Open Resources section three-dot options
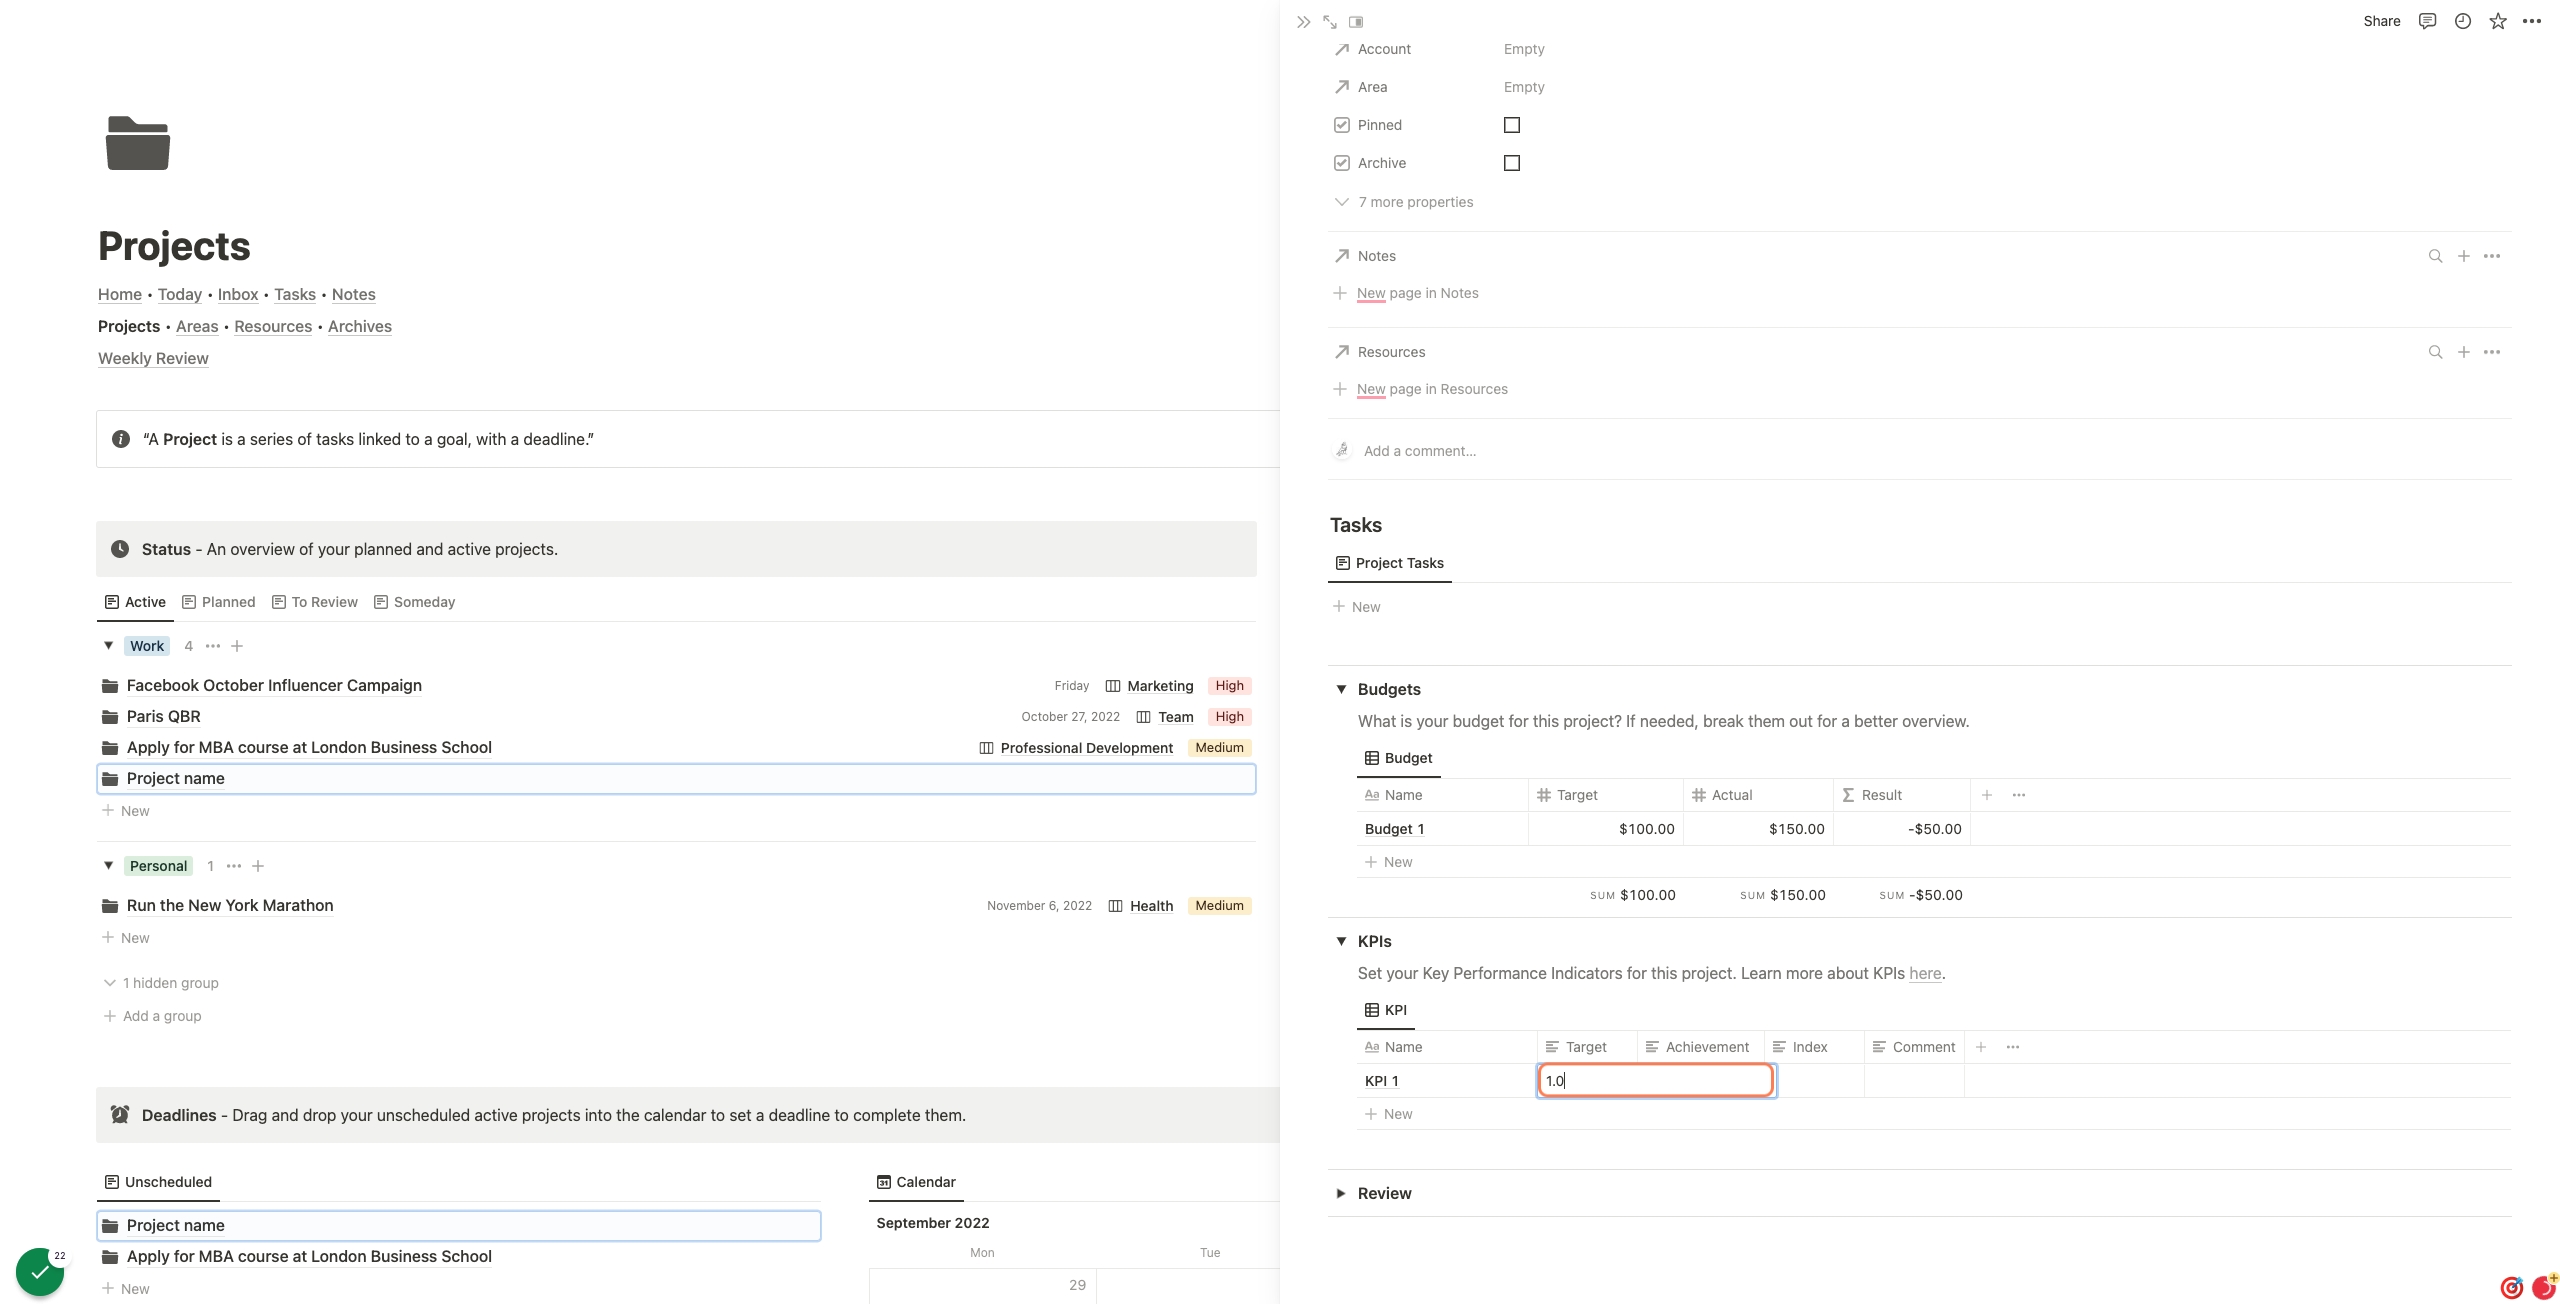The height and width of the screenshot is (1304, 2560). (2492, 352)
